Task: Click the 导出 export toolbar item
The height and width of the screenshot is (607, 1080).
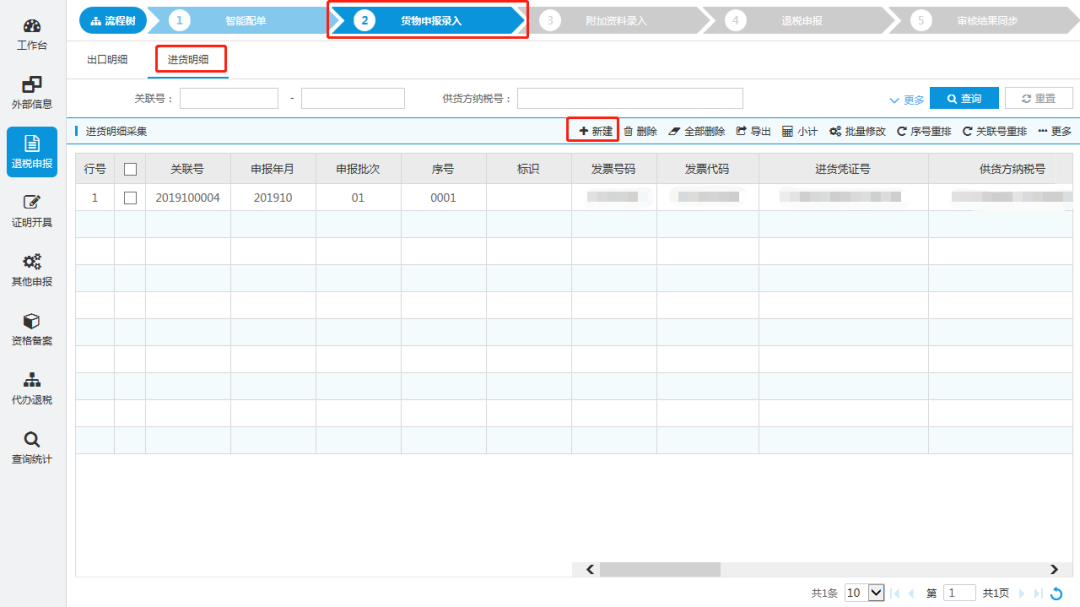Action: (x=753, y=131)
